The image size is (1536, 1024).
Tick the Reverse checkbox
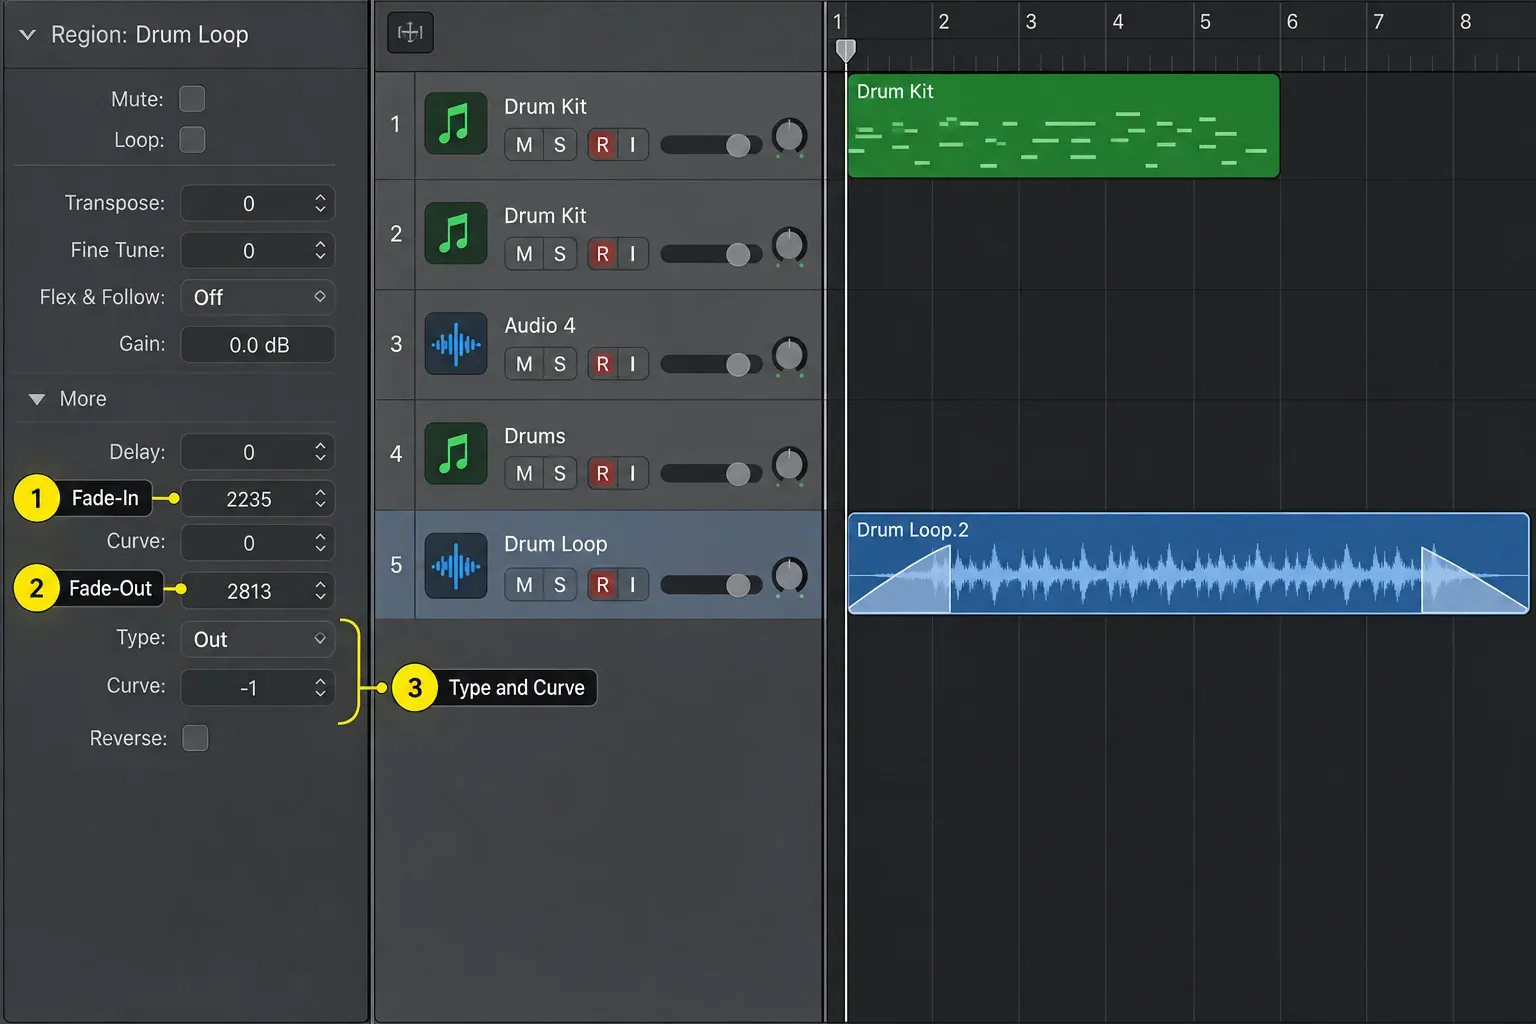click(195, 738)
